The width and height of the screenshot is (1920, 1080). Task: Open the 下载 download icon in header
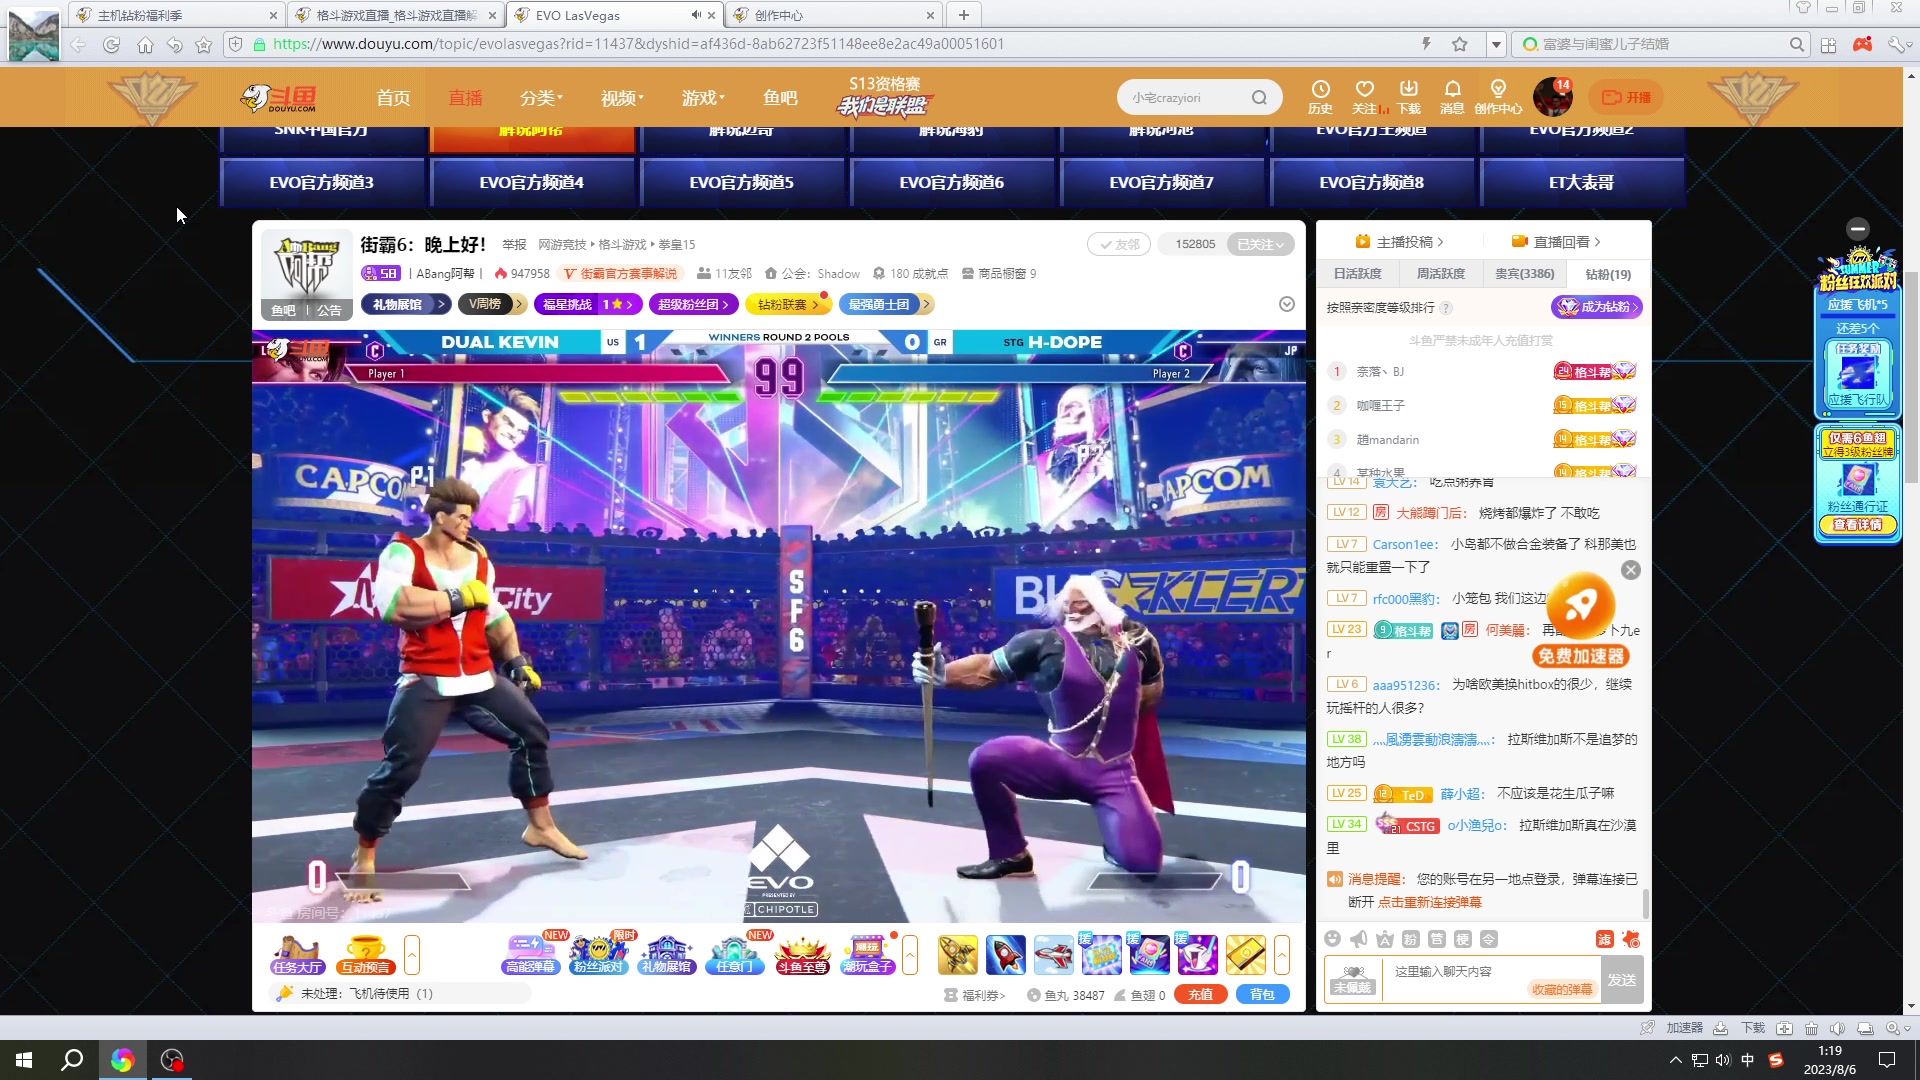1408,97
